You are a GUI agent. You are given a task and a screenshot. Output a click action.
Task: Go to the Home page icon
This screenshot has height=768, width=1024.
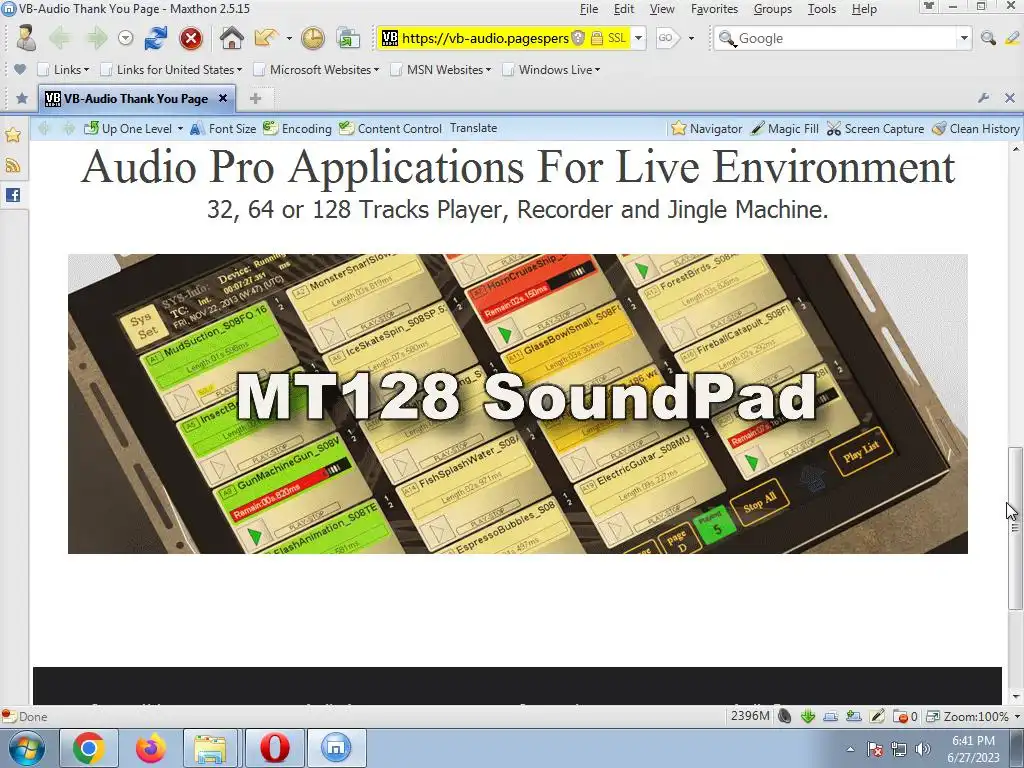(231, 38)
